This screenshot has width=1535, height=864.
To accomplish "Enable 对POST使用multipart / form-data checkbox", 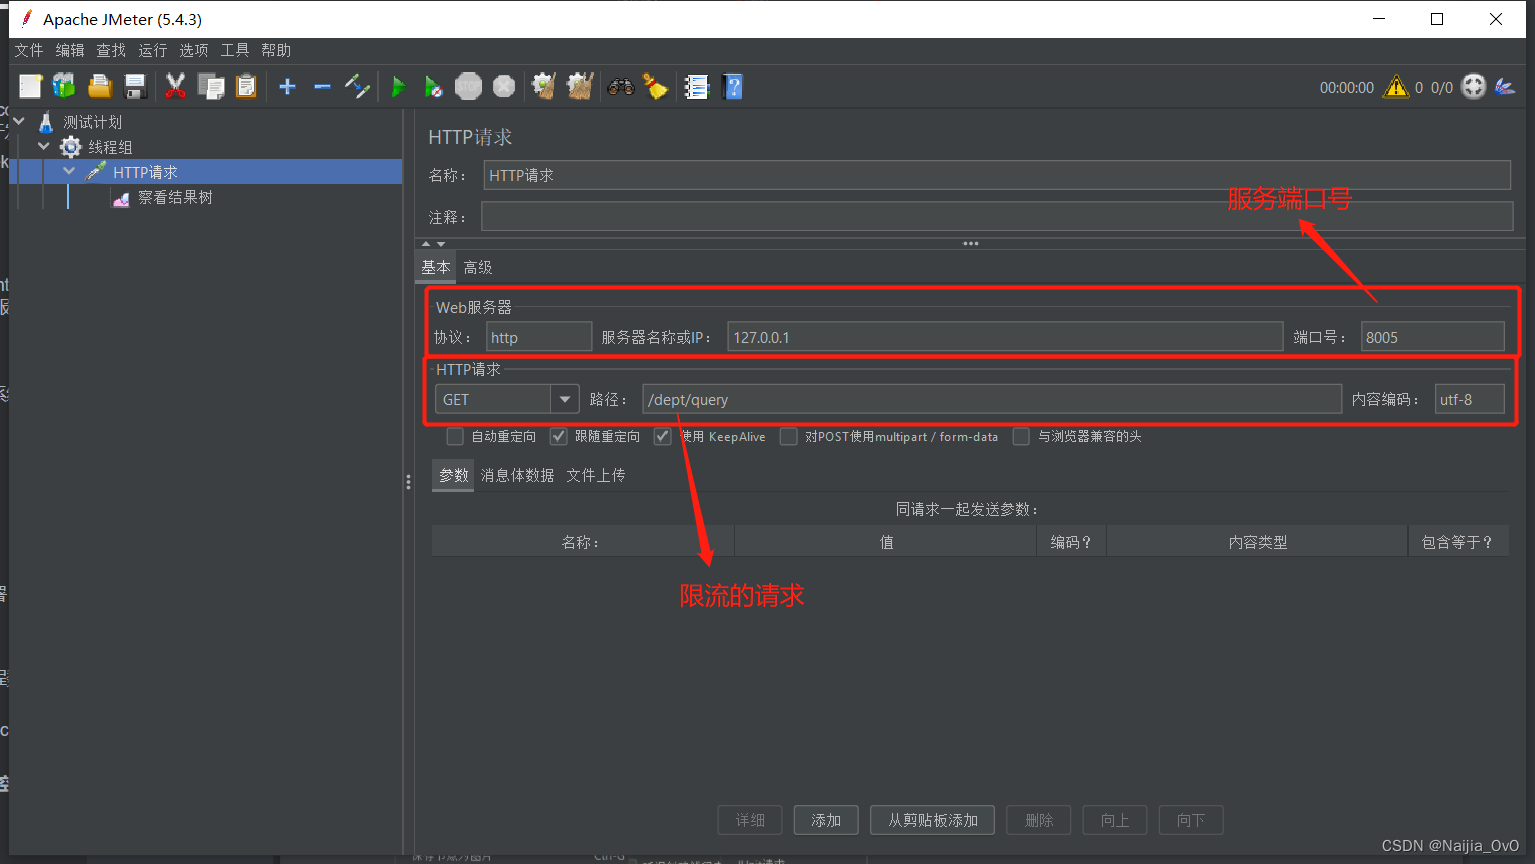I will pos(789,436).
